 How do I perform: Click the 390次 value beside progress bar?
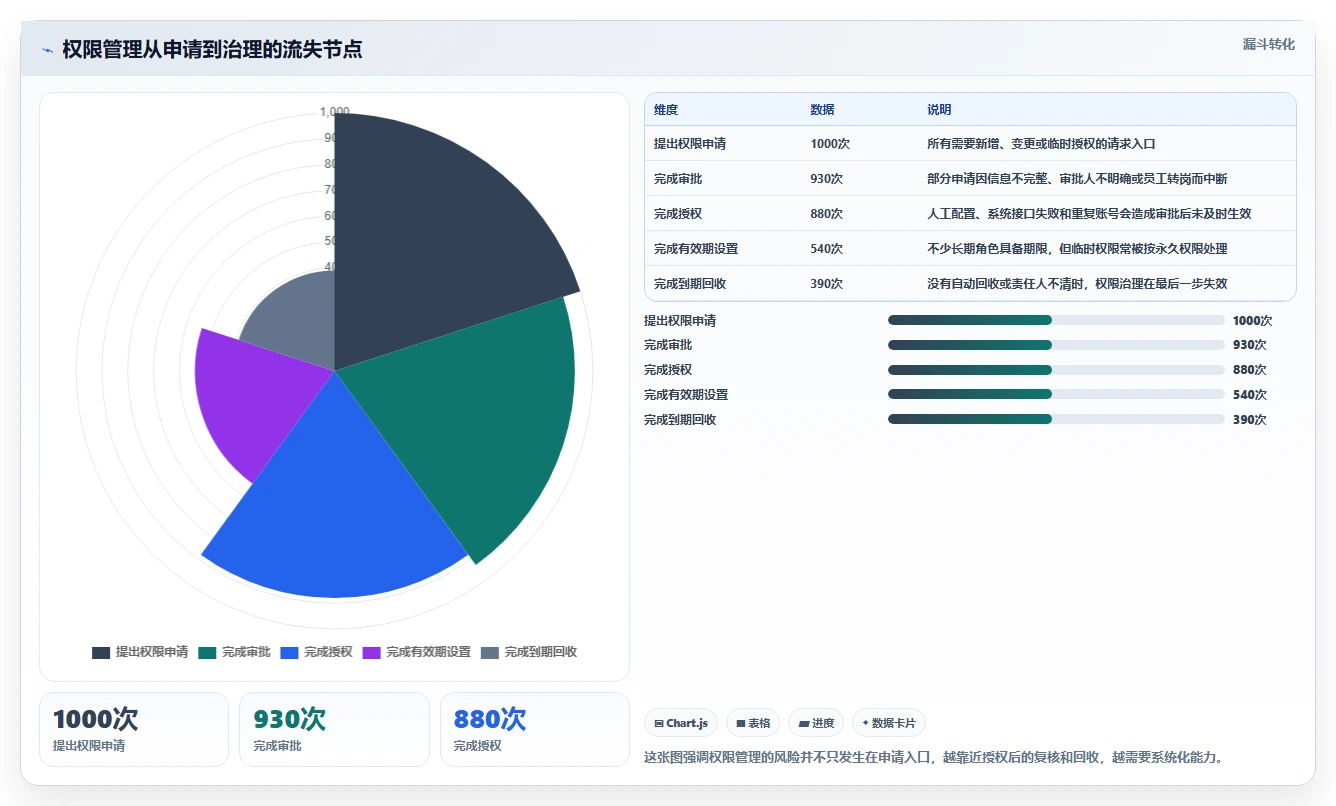pos(1250,420)
